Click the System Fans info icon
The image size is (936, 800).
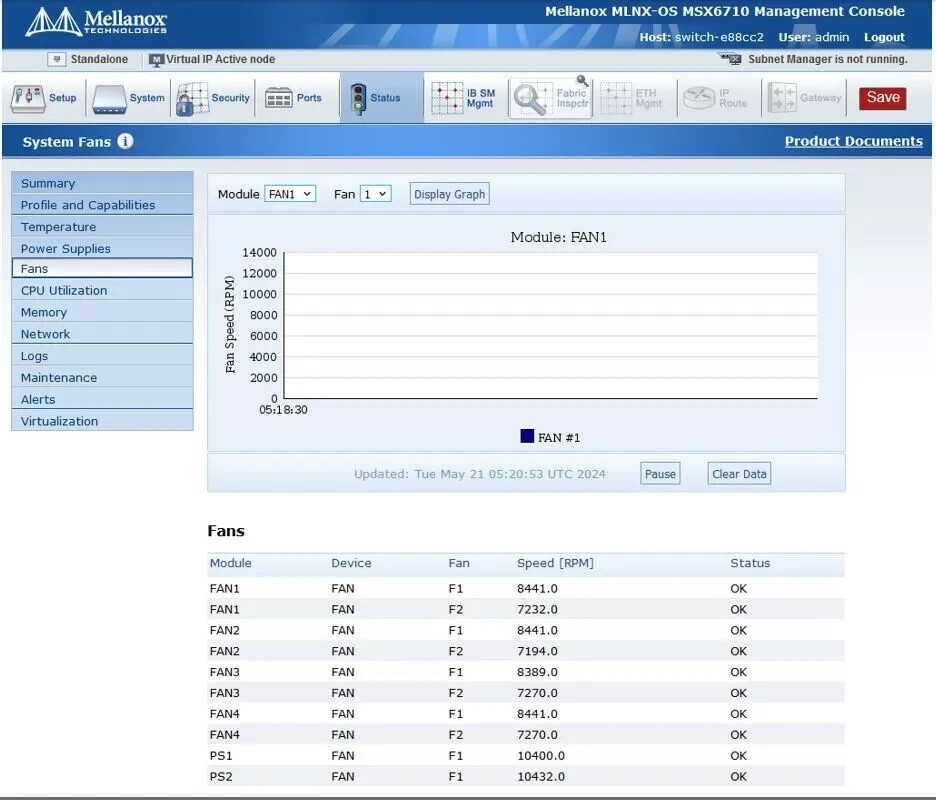125,141
